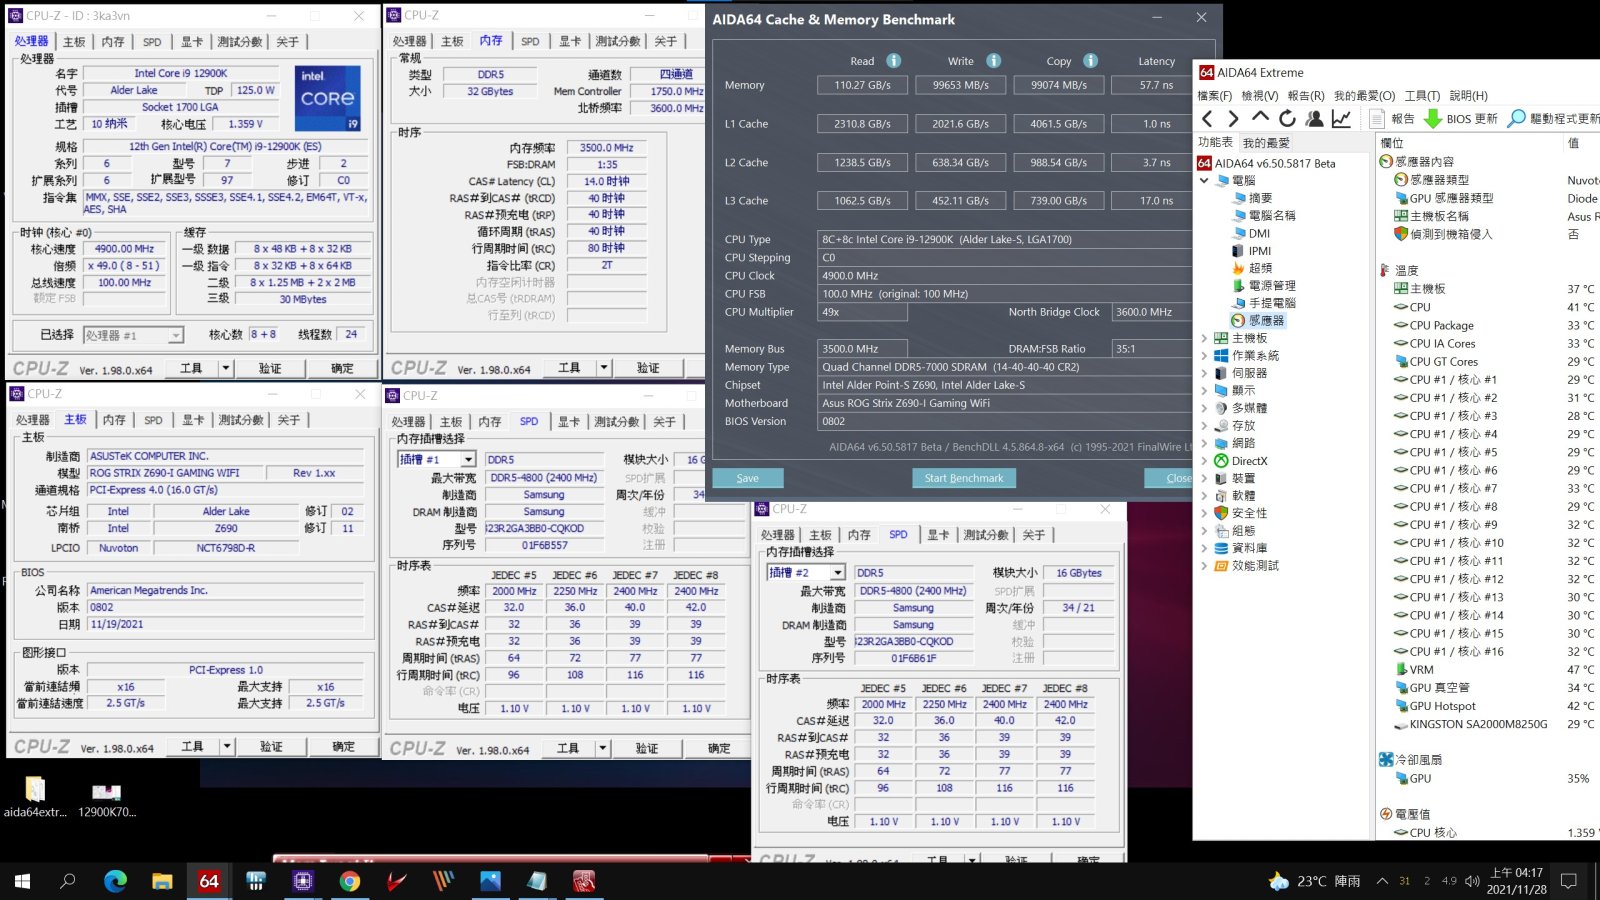Screen dimensions: 1600x900
Task: Open 檢視(V) menu in AIDA64 Extreme
Action: coord(1260,96)
